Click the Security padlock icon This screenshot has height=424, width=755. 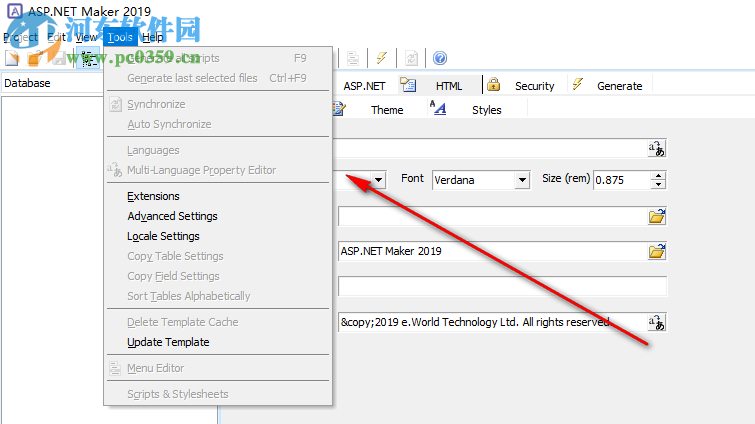click(x=493, y=85)
